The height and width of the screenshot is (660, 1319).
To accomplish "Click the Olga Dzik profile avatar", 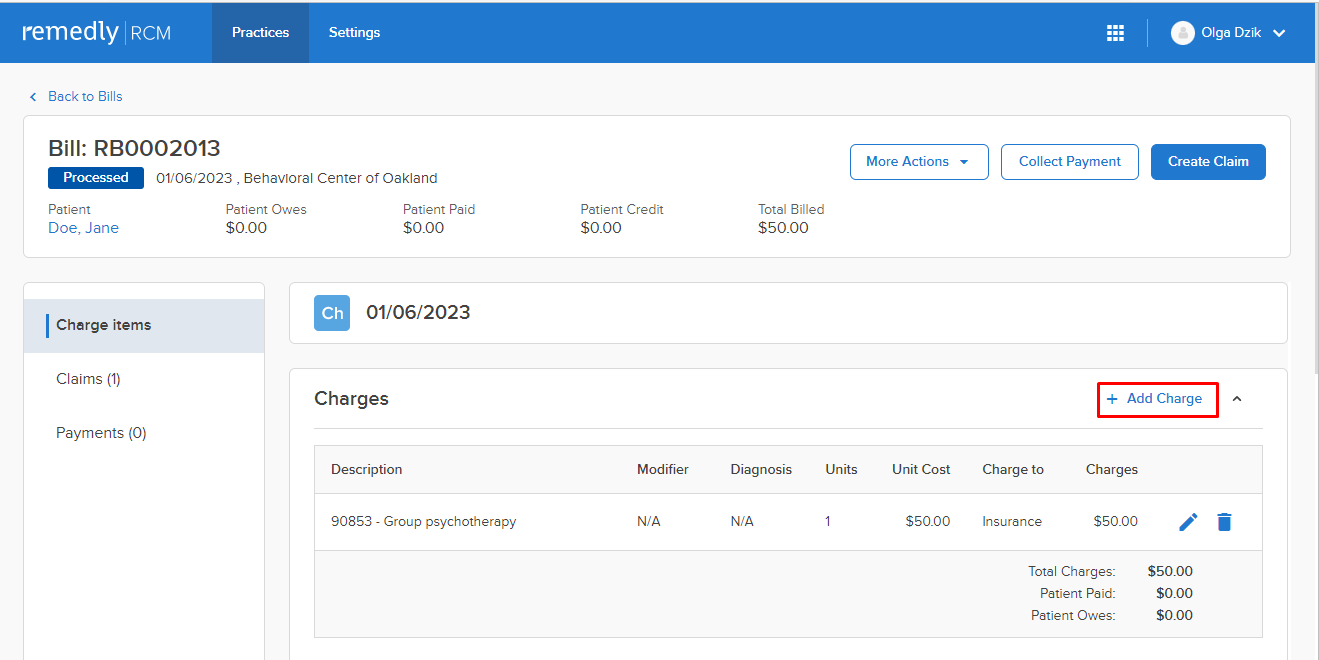I will tap(1183, 32).
